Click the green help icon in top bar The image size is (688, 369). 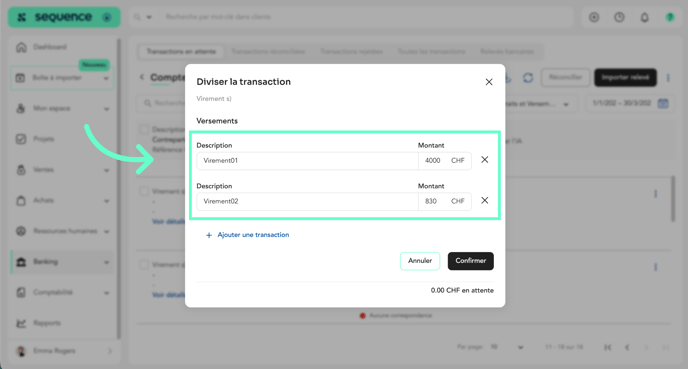pos(670,17)
